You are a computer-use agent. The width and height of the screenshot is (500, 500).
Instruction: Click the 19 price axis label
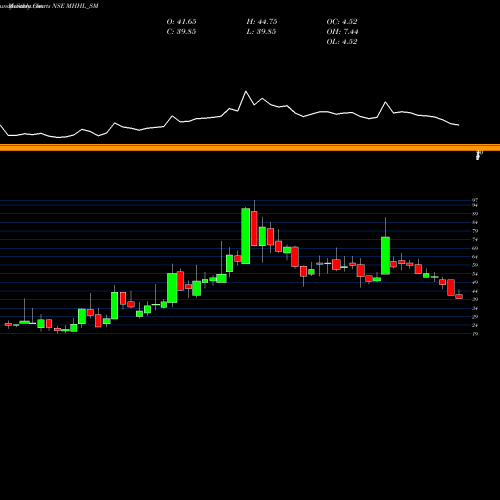[x=475, y=334]
